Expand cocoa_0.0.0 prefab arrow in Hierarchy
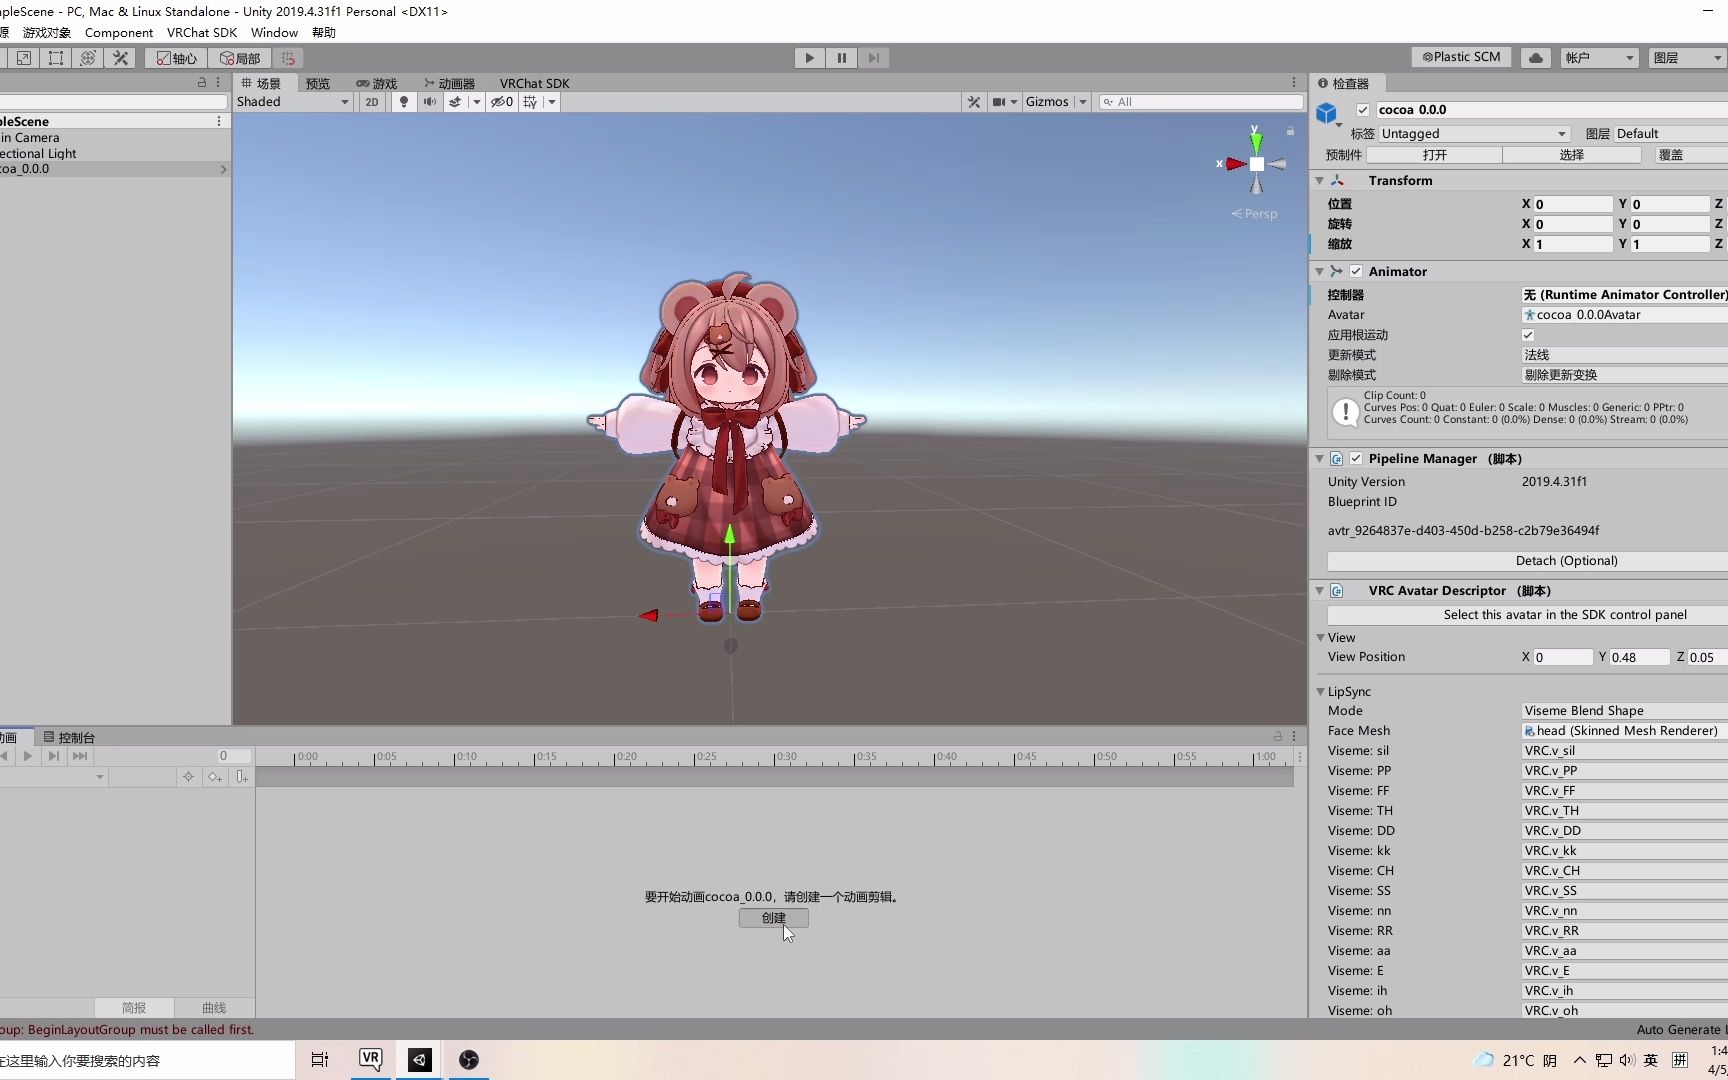The height and width of the screenshot is (1080, 1728). click(x=223, y=169)
